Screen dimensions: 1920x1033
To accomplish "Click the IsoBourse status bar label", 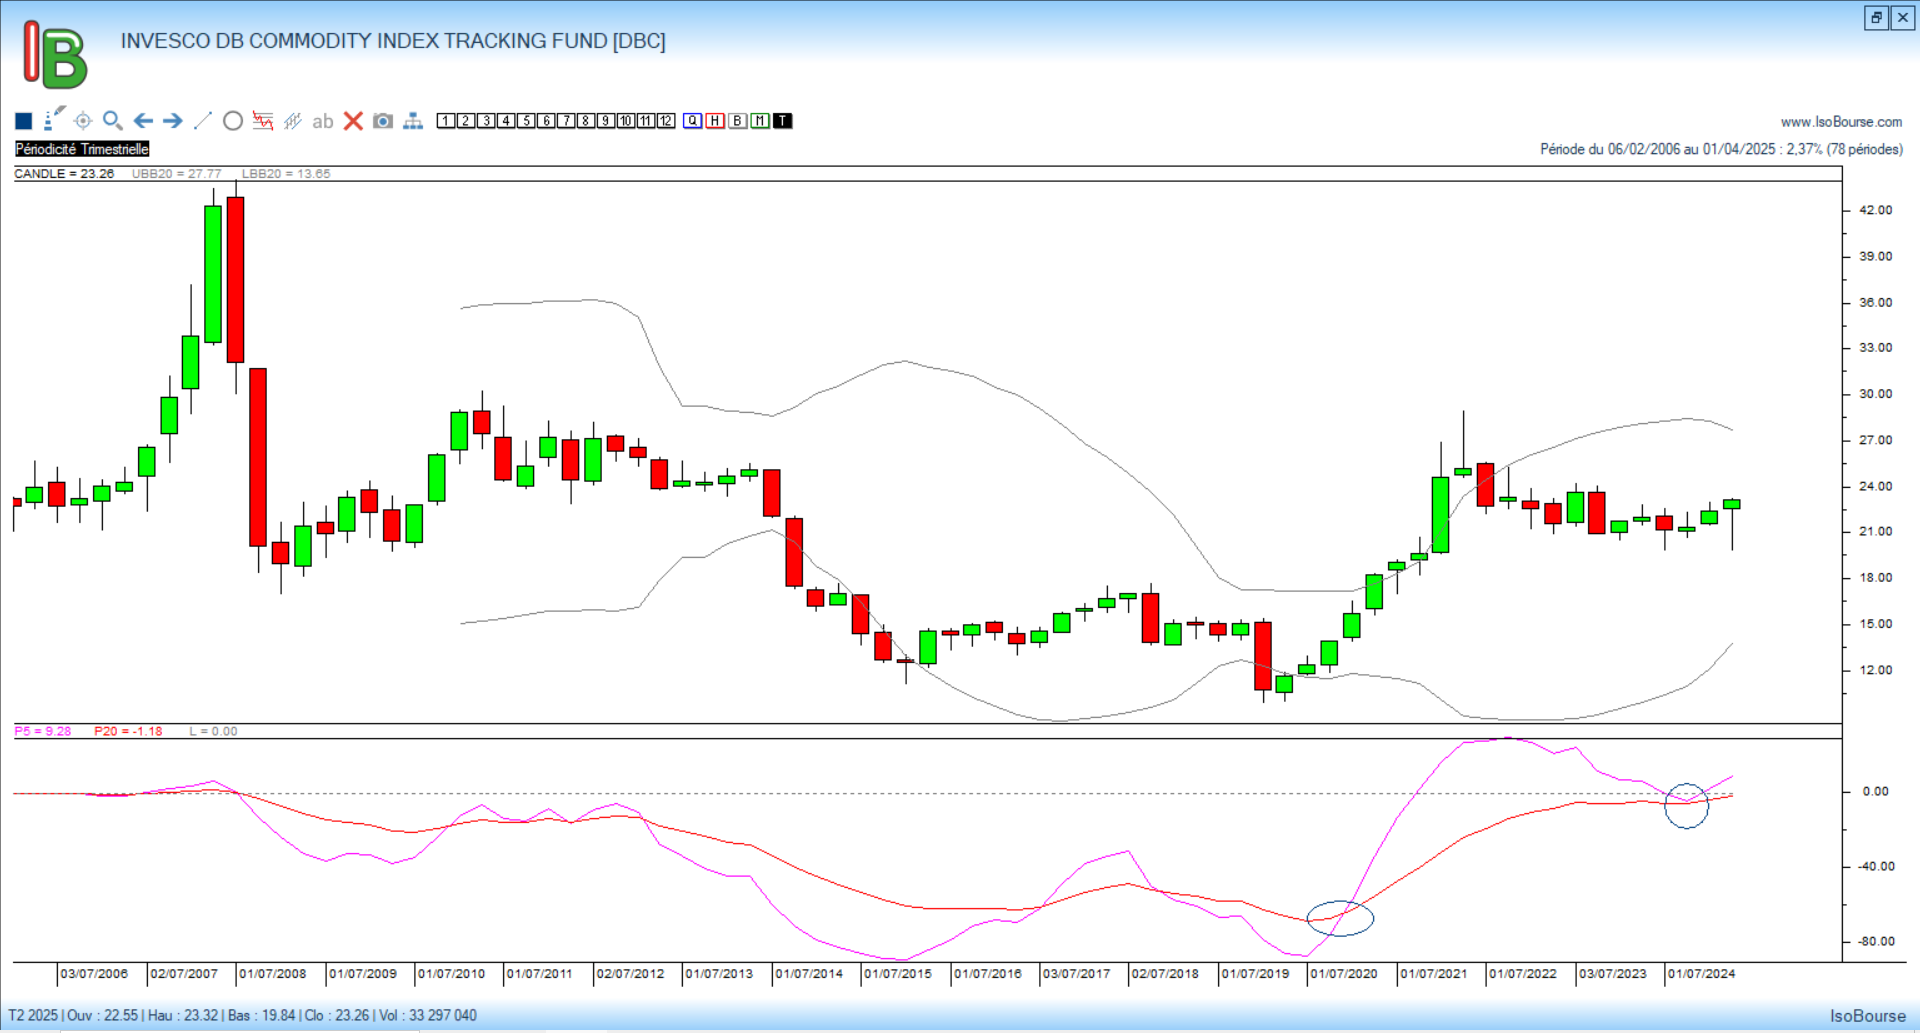I will (1868, 1016).
